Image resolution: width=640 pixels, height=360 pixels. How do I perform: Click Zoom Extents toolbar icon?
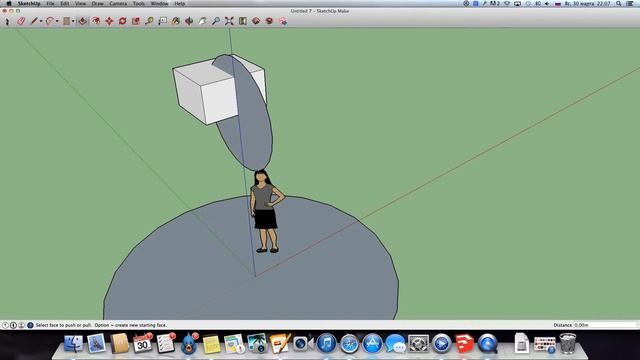point(229,21)
